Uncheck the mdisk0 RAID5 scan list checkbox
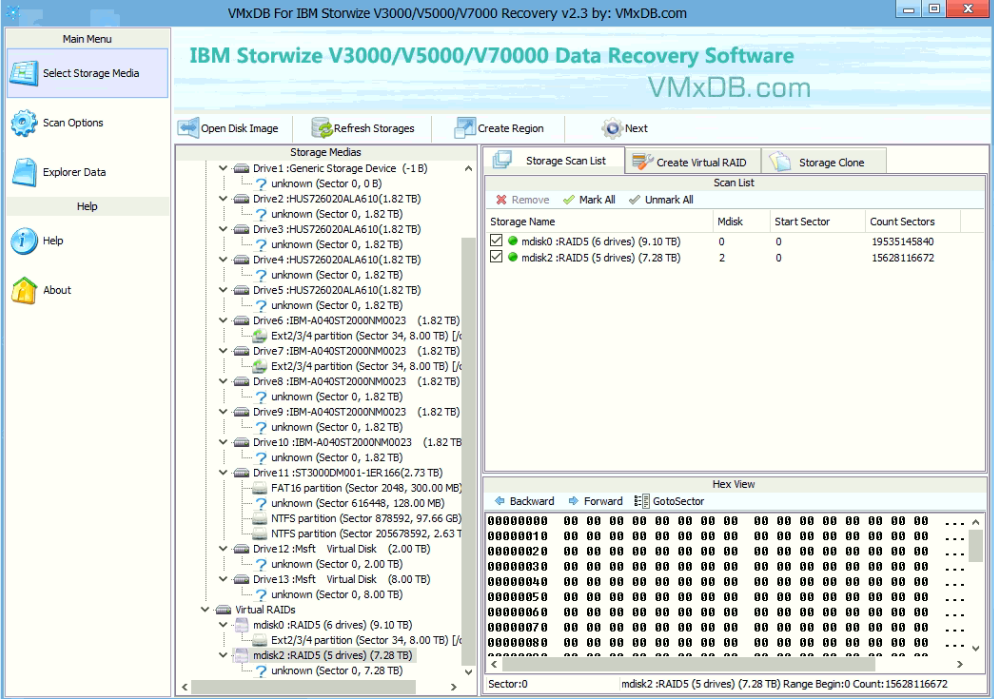This screenshot has height=699, width=994. (x=496, y=241)
